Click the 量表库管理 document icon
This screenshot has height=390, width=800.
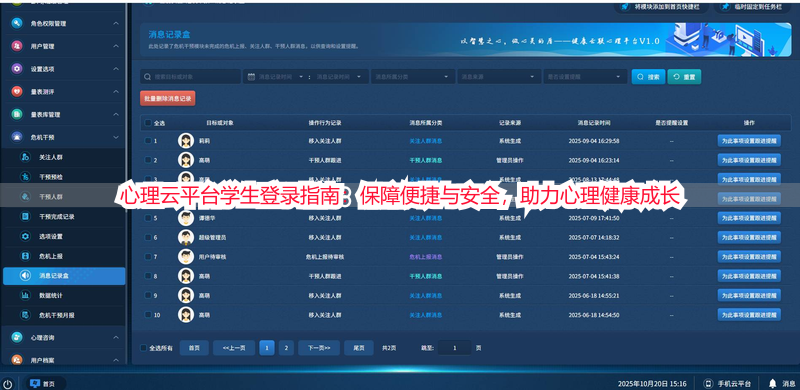click(x=17, y=114)
